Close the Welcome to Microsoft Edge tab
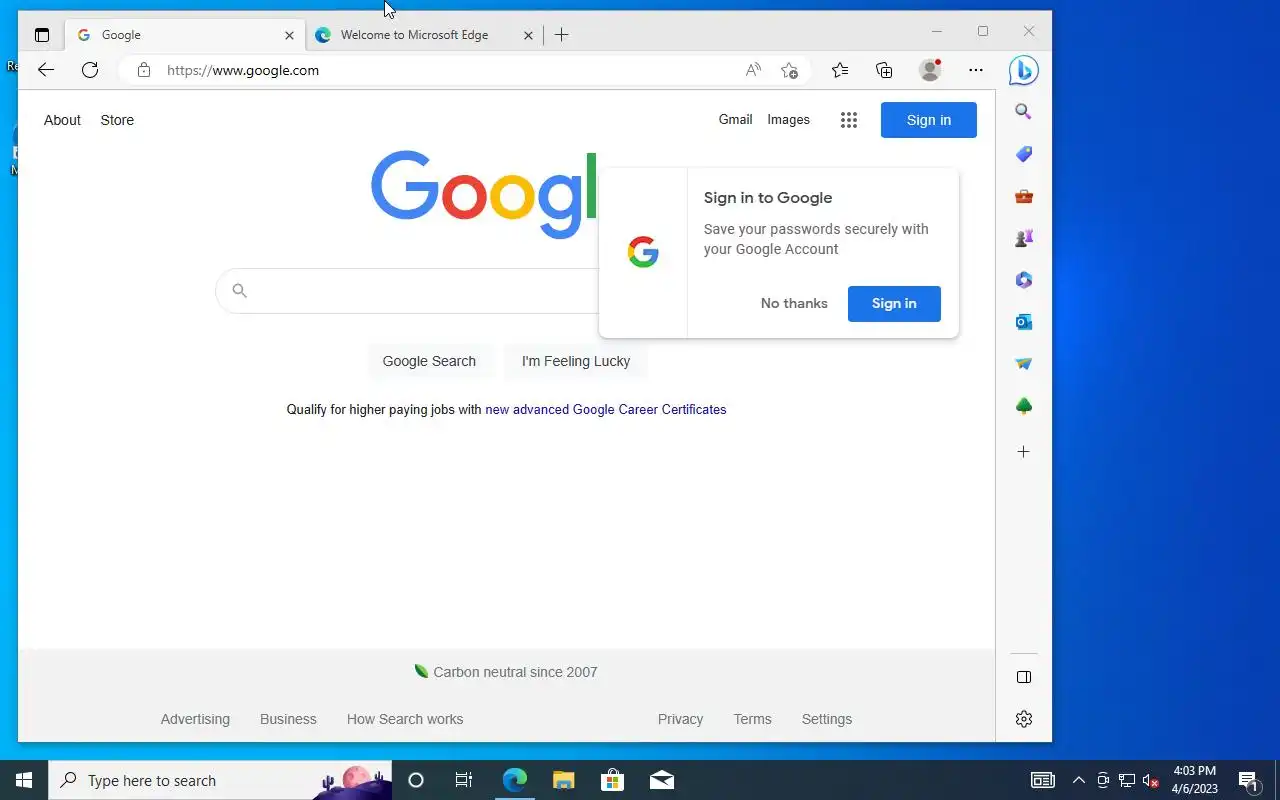Image resolution: width=1280 pixels, height=800 pixels. pos(528,35)
